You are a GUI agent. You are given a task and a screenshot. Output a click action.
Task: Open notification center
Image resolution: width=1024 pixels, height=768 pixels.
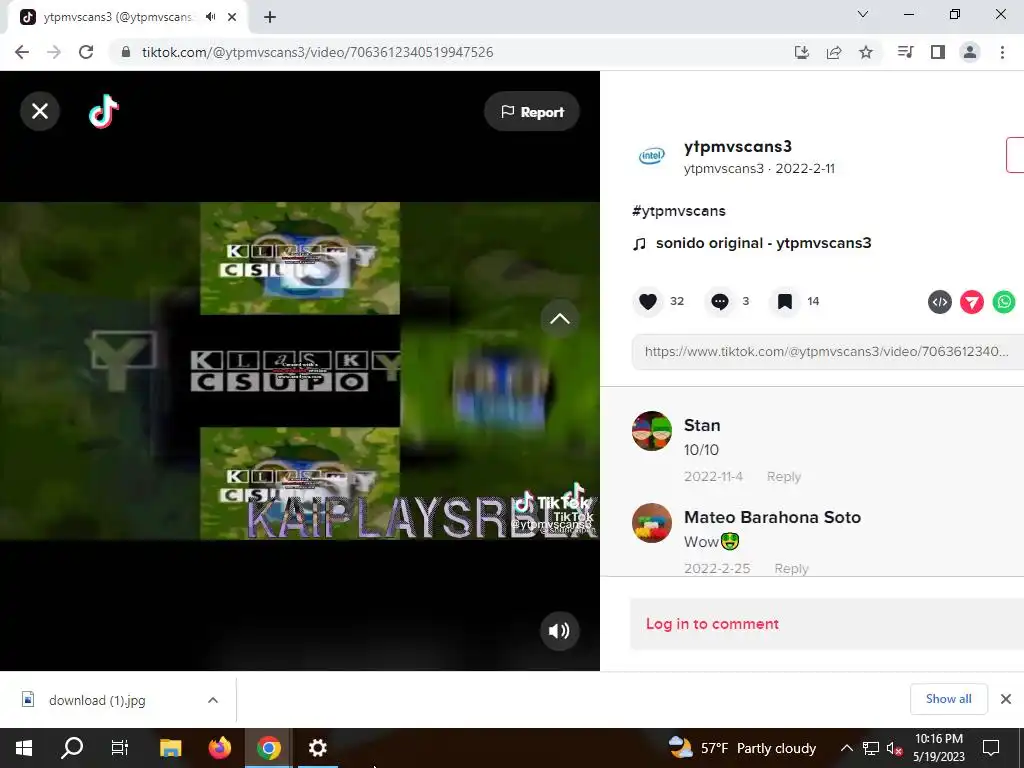[991, 748]
